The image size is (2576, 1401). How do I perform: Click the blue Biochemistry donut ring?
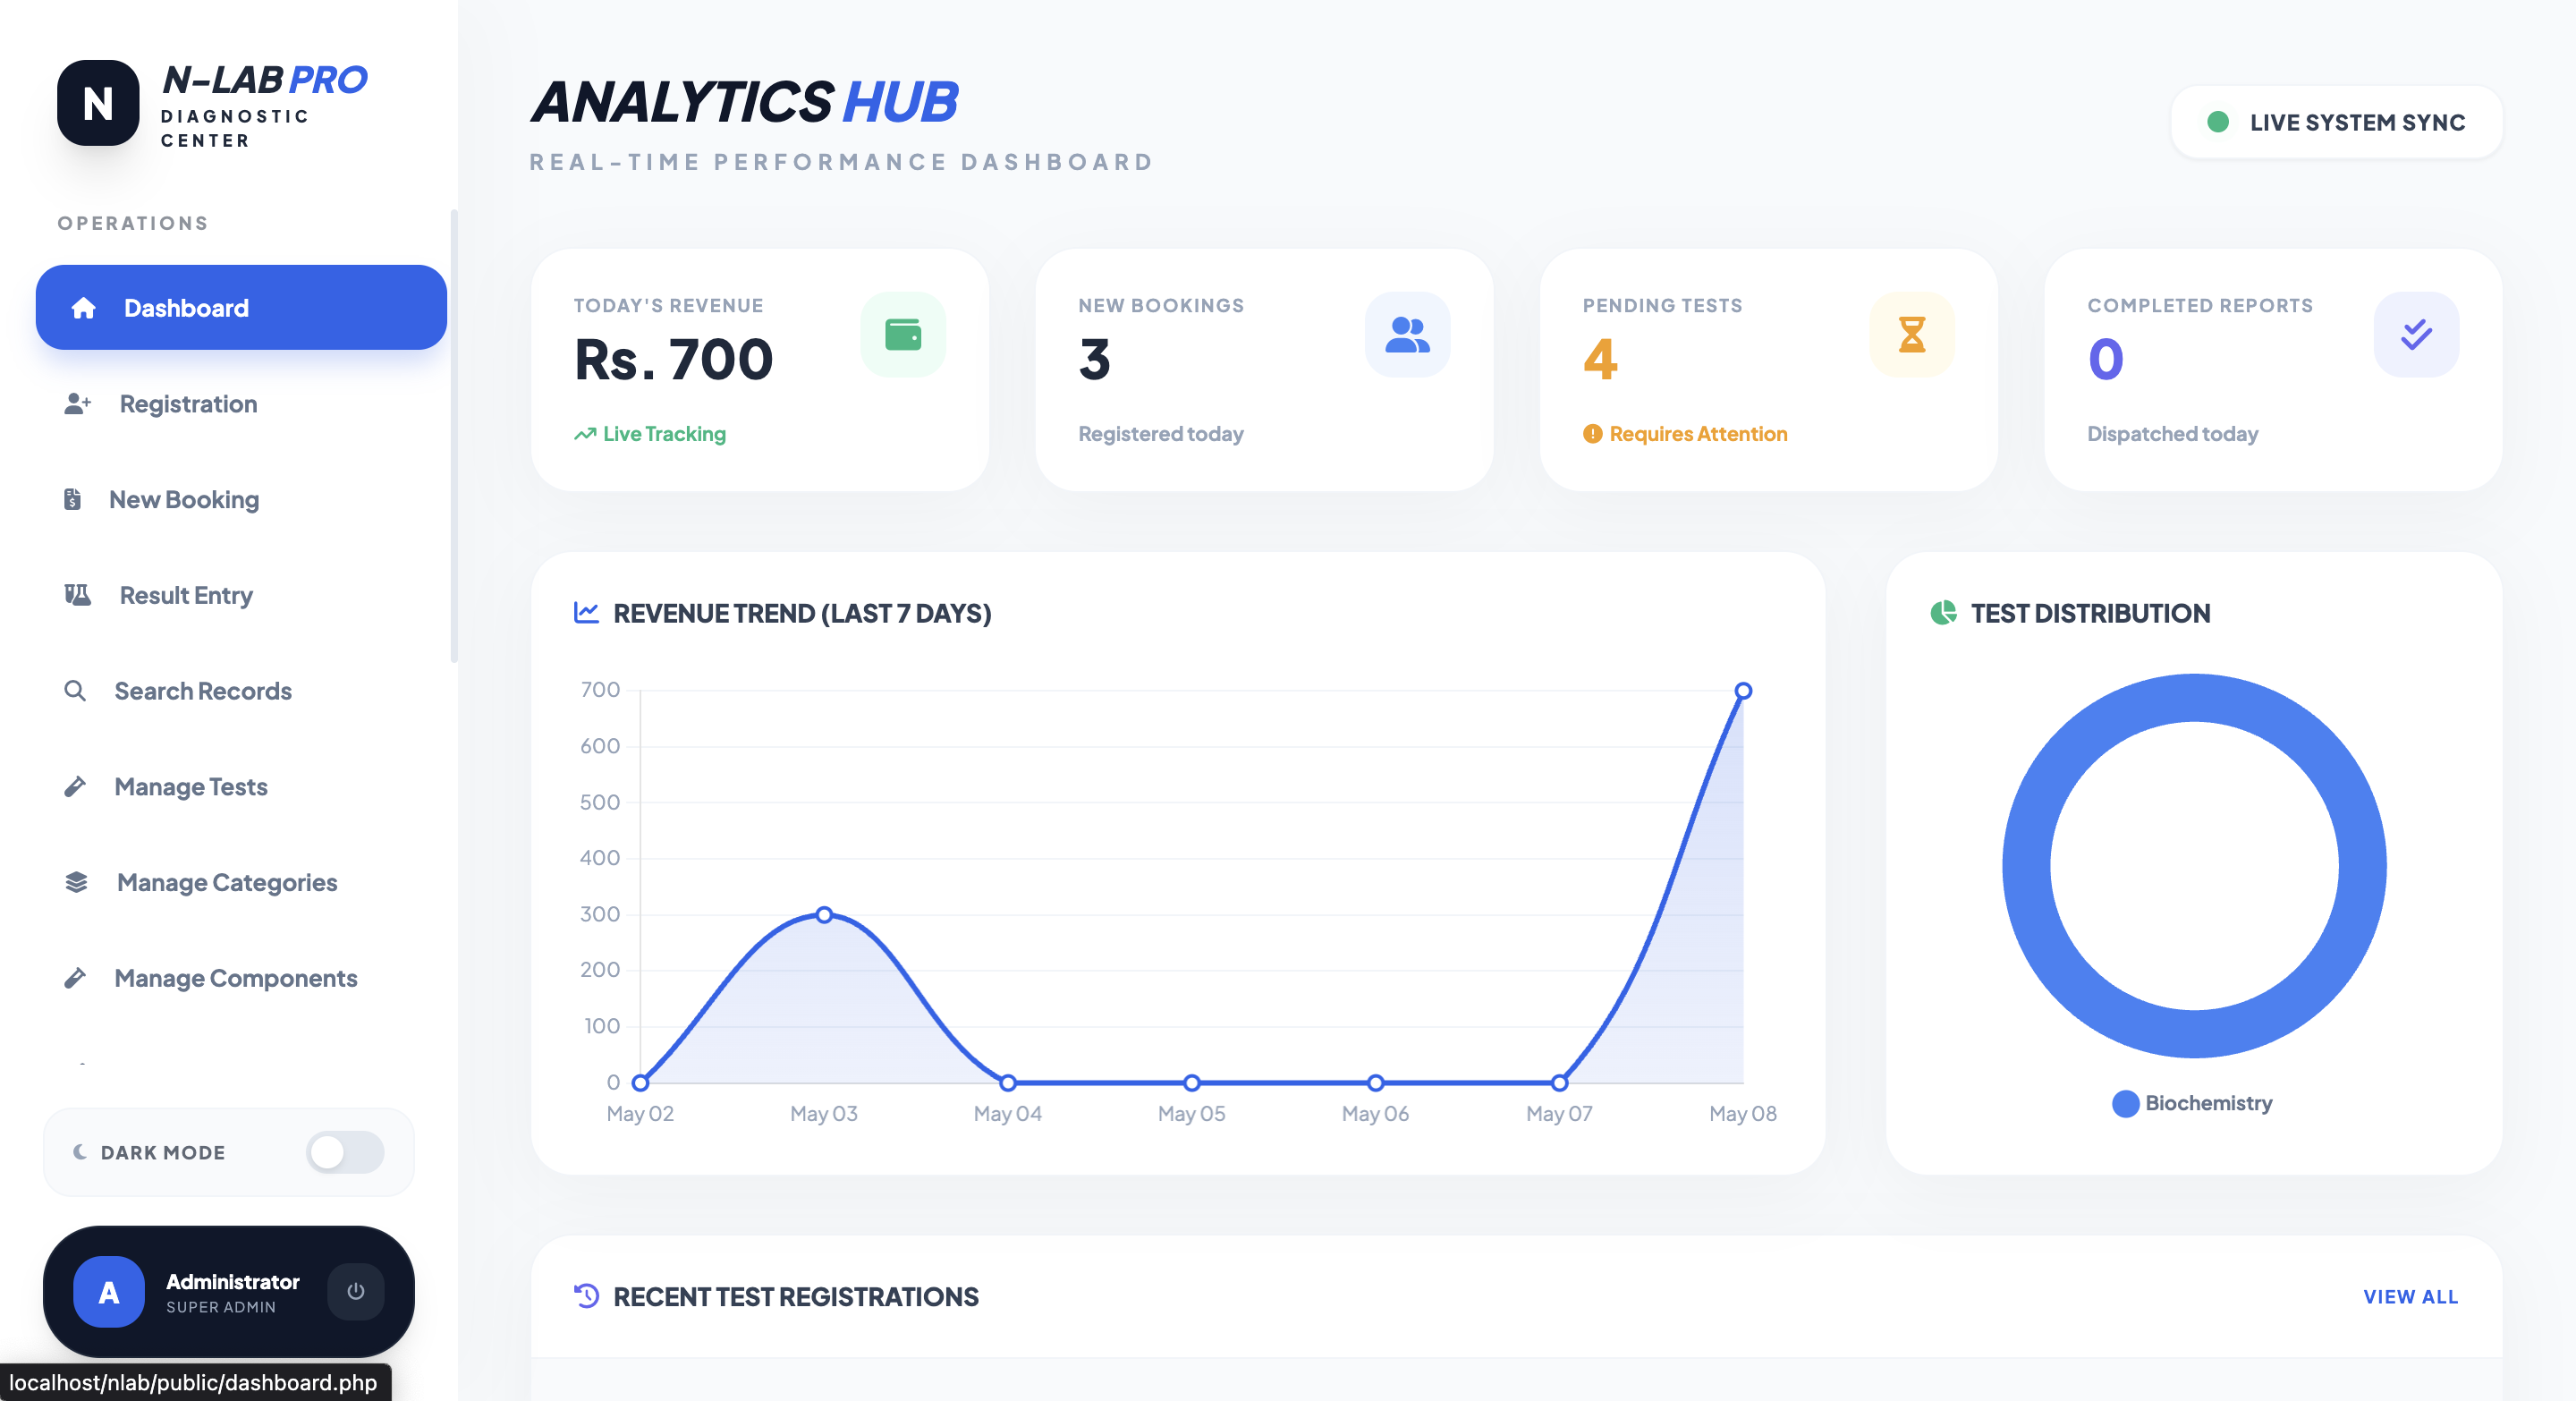(x=2027, y=866)
